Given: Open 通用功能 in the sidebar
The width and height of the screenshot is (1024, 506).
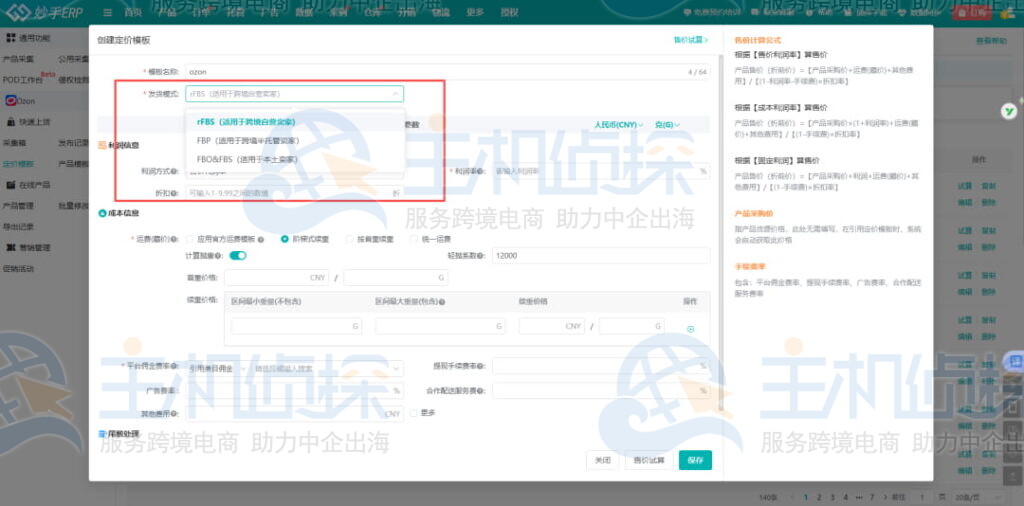Looking at the screenshot, I should click(34, 38).
